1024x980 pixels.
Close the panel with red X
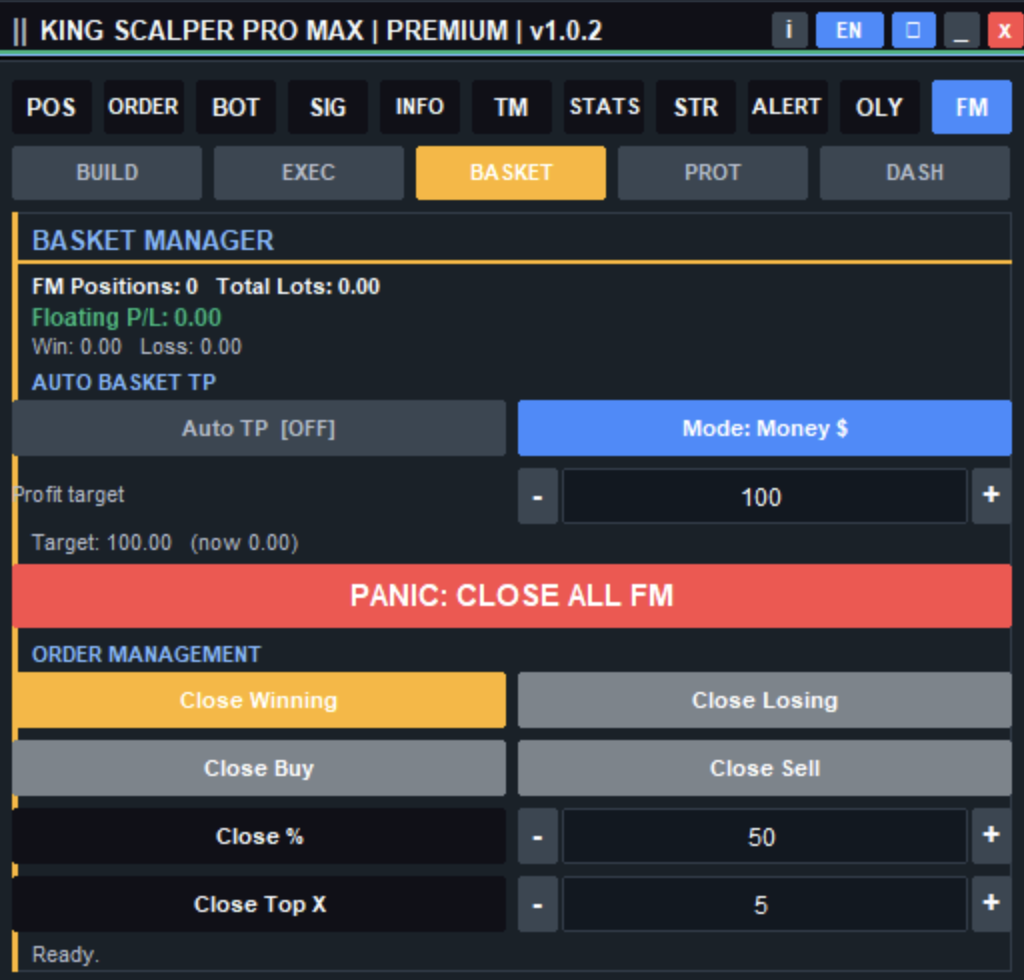pyautogui.click(x=1004, y=30)
